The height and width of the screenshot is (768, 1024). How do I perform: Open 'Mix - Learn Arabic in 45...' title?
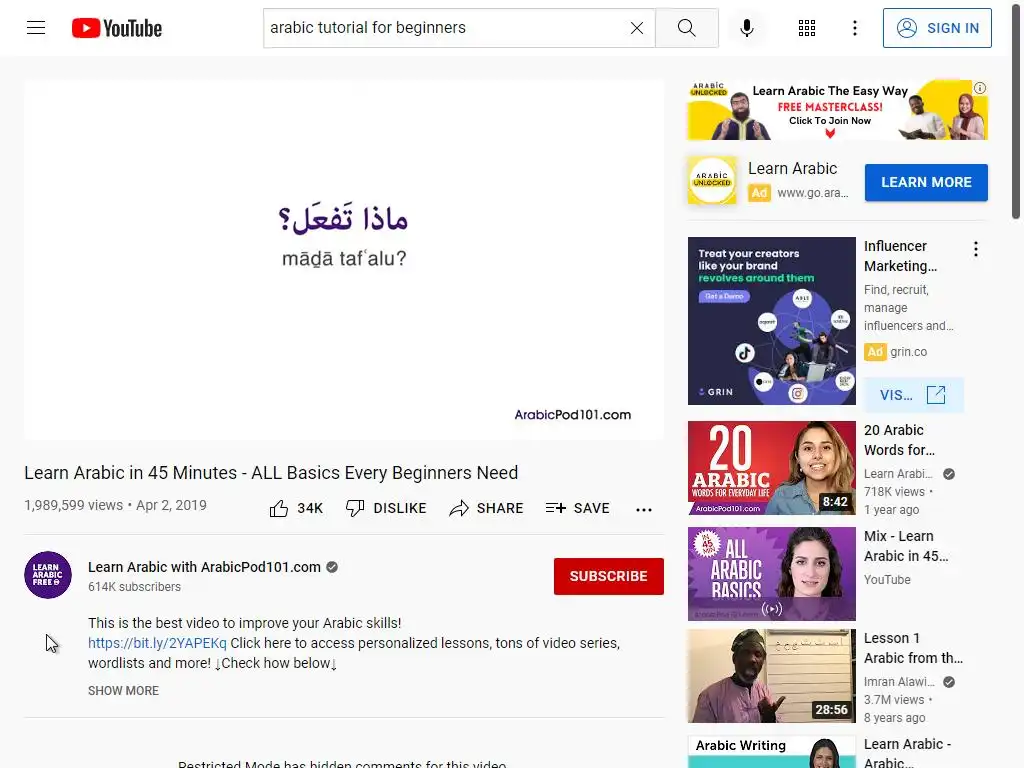tap(905, 546)
